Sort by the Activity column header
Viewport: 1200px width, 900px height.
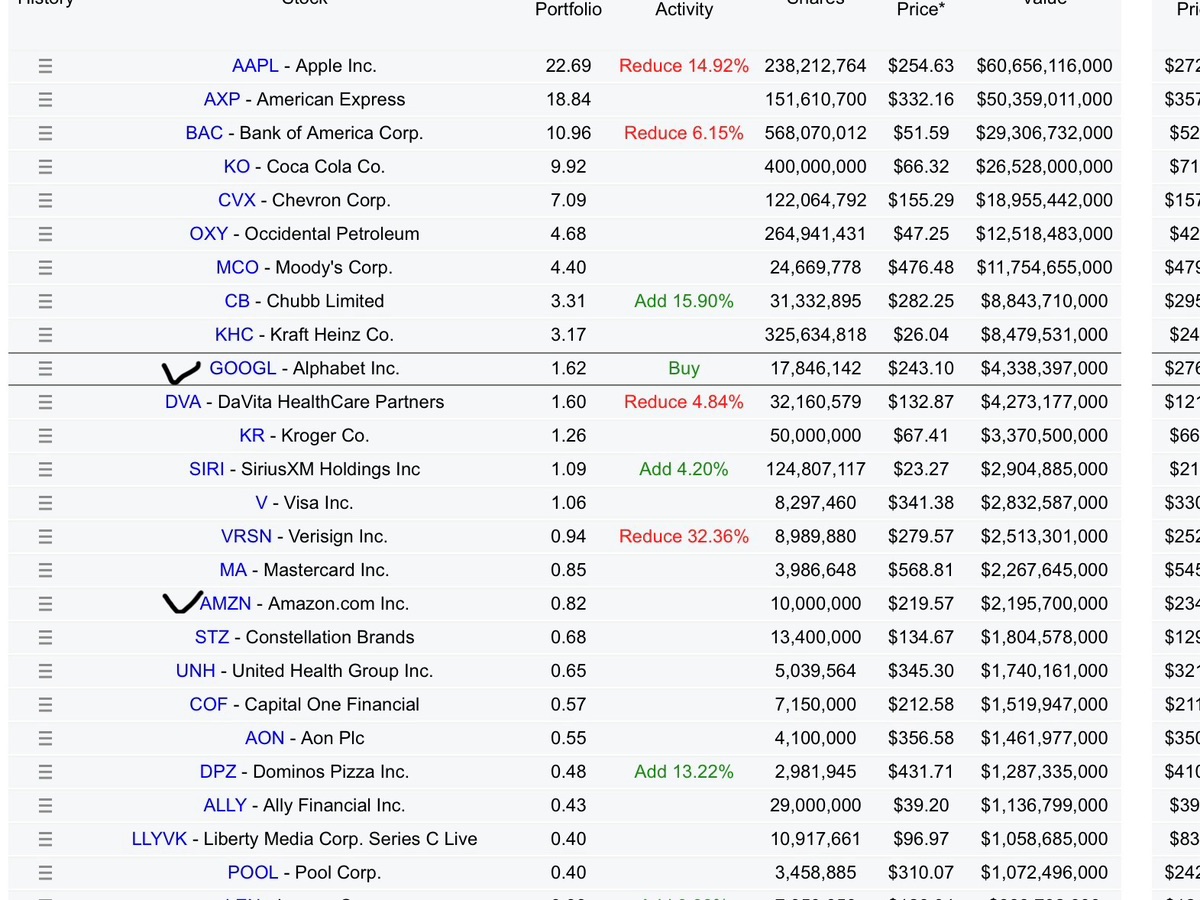point(684,9)
